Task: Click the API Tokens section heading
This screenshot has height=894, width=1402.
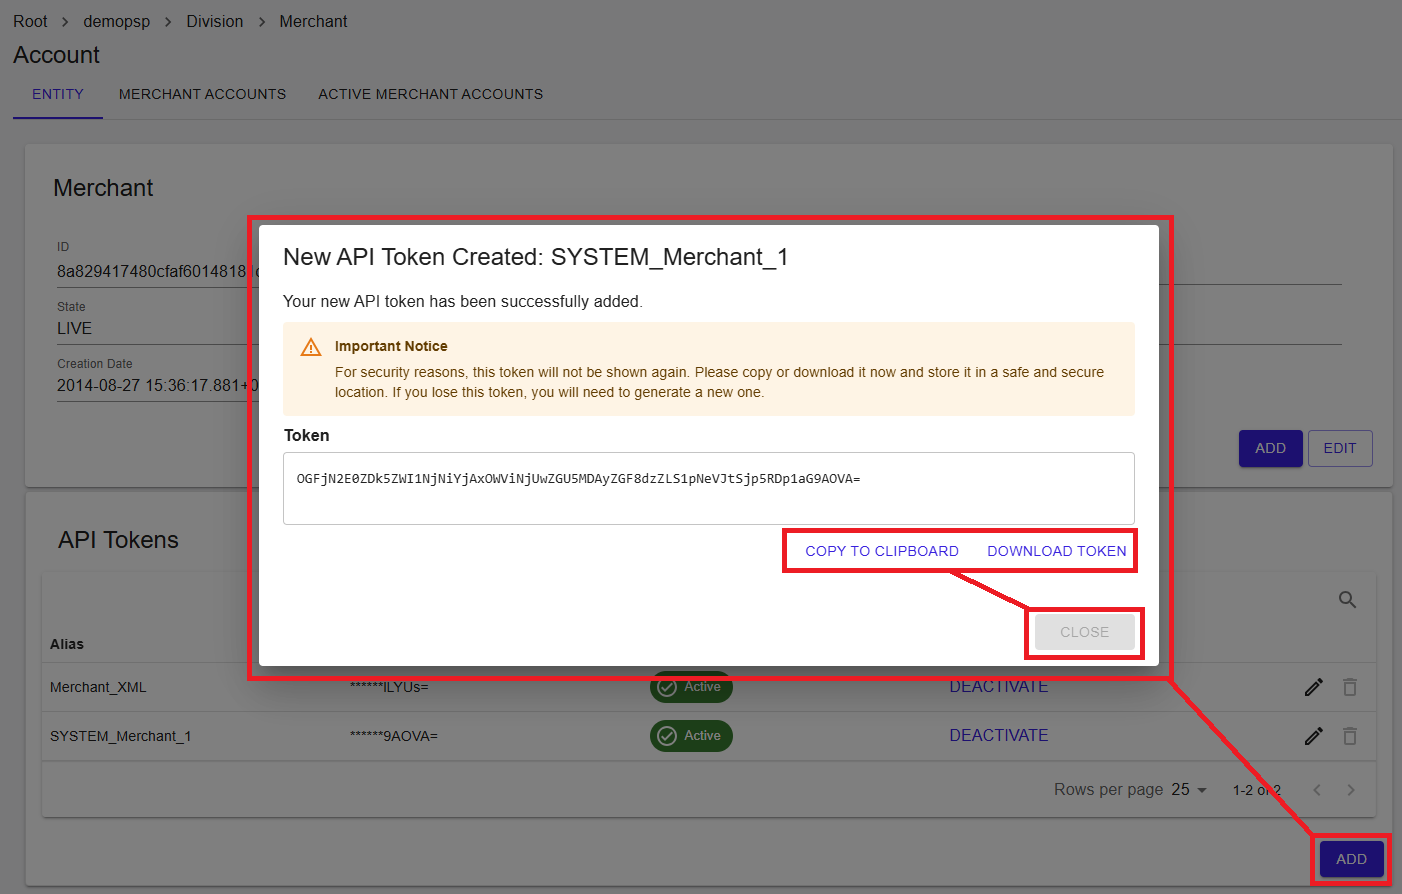Action: pos(118,540)
